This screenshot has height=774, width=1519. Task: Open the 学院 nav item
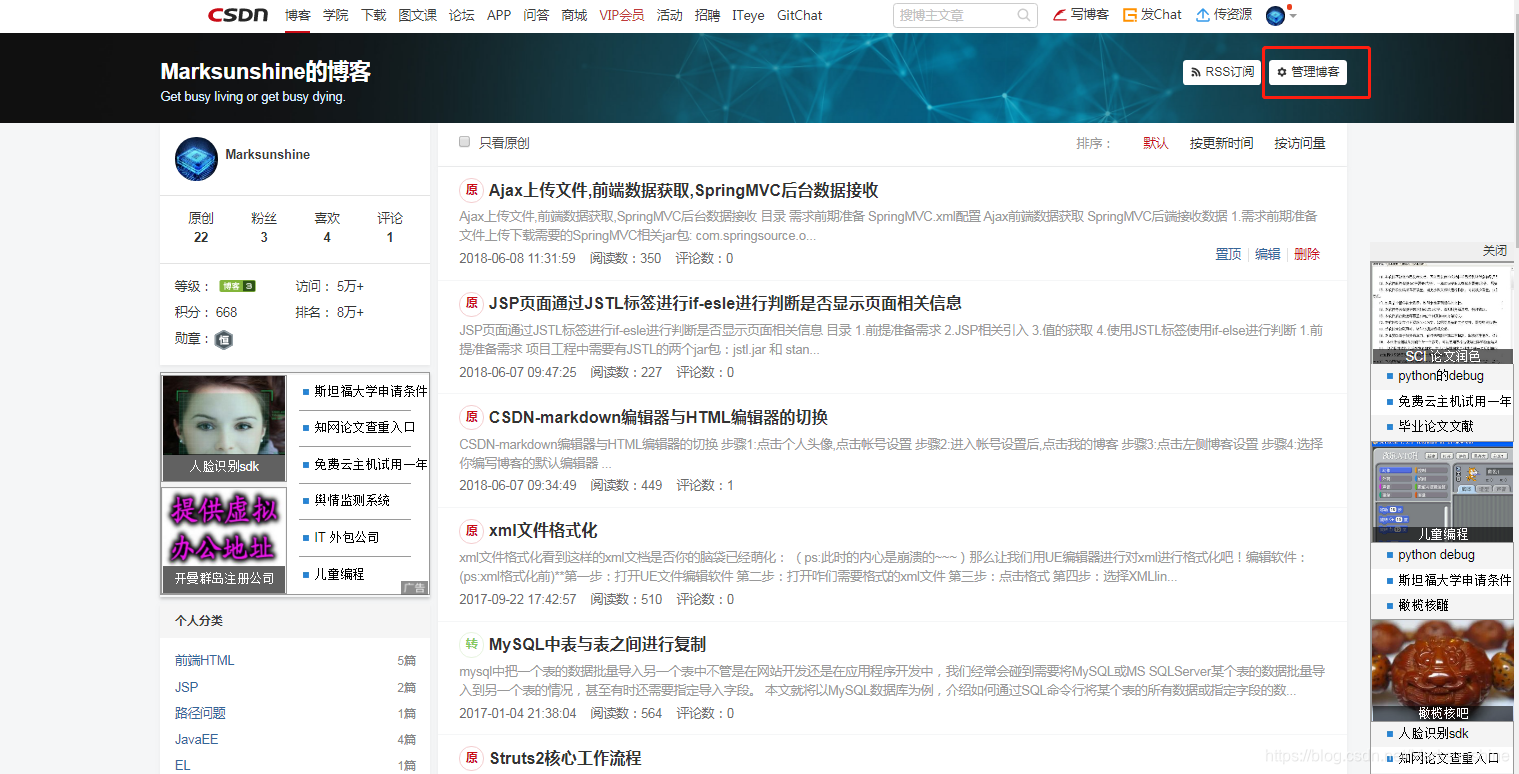point(336,15)
